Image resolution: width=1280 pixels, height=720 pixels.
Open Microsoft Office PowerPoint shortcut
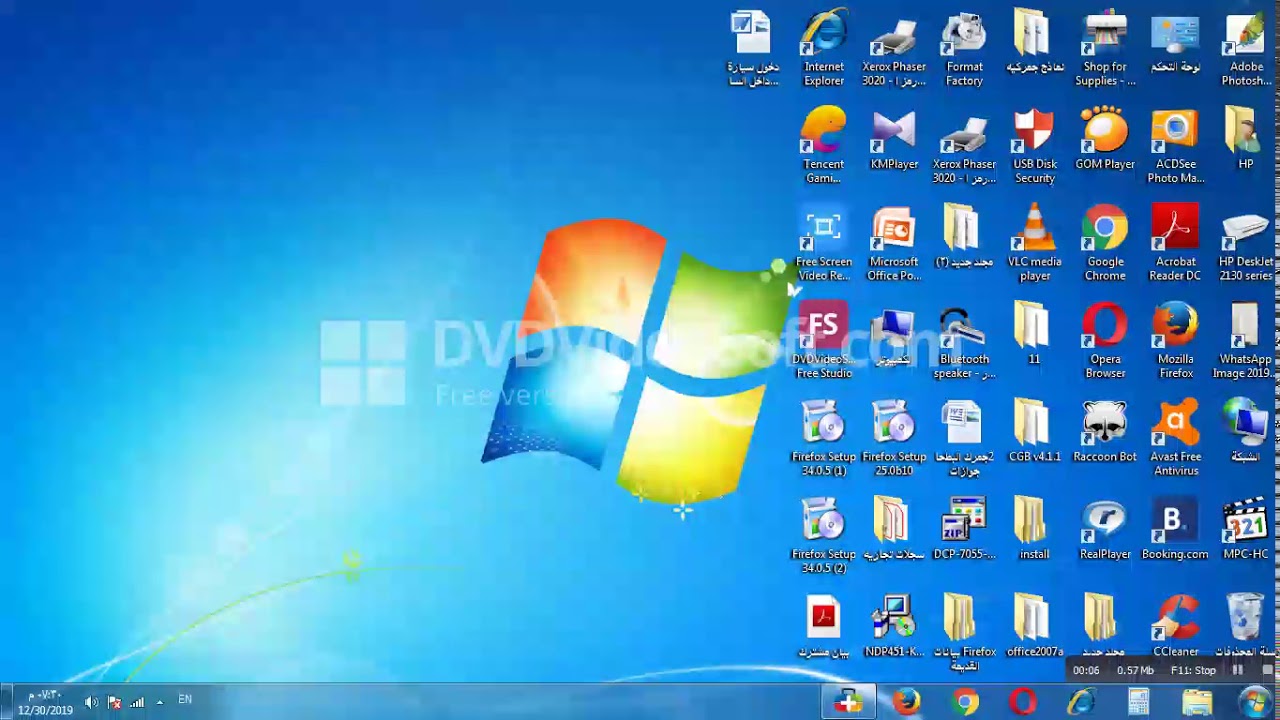tap(894, 244)
